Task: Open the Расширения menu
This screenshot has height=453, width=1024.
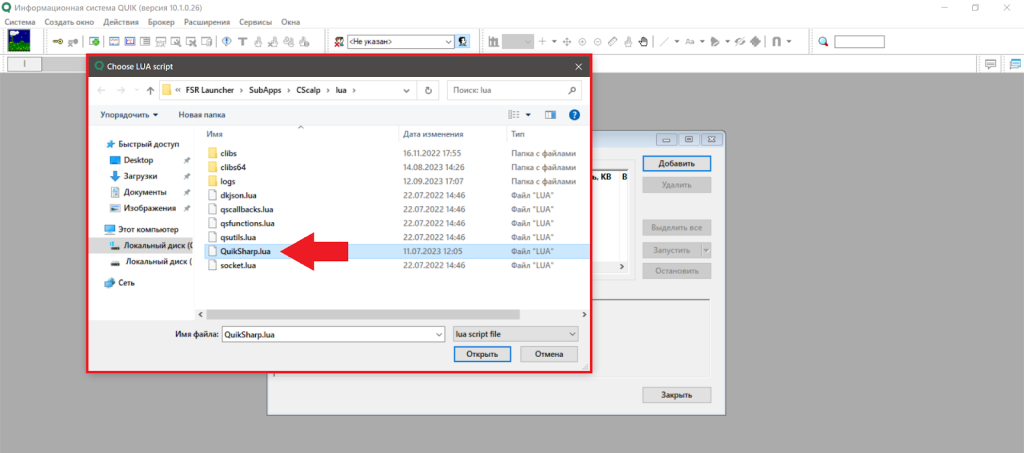Action: coord(207,22)
